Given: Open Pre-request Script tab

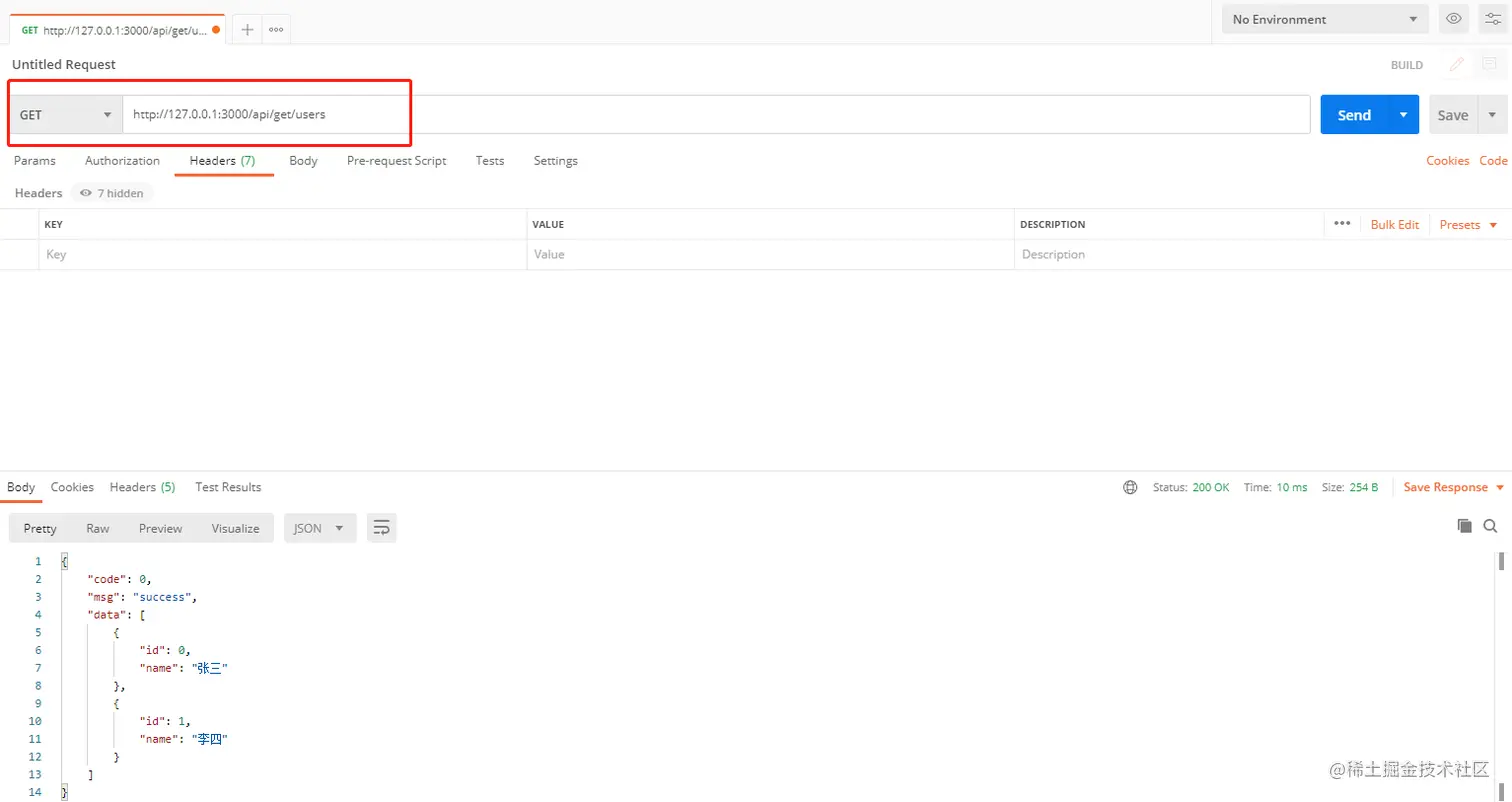Looking at the screenshot, I should tap(396, 161).
